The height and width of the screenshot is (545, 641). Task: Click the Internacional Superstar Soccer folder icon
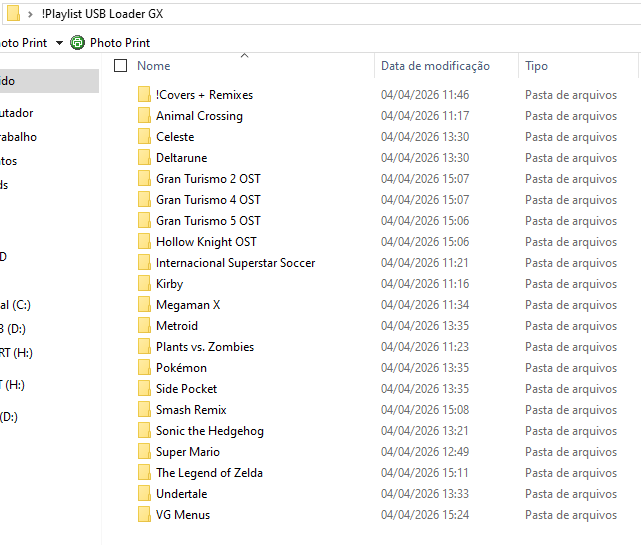(144, 262)
